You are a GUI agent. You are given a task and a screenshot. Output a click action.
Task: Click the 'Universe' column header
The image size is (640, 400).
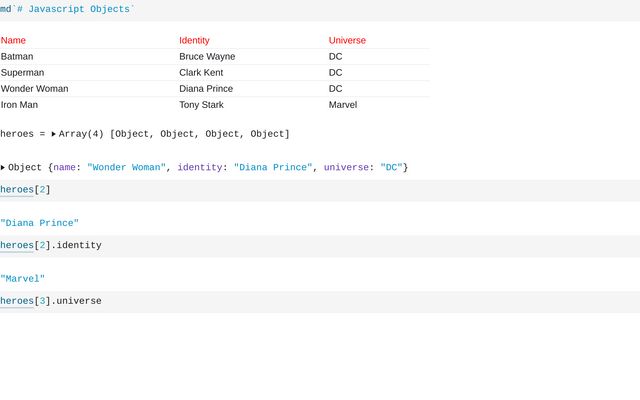pos(347,40)
